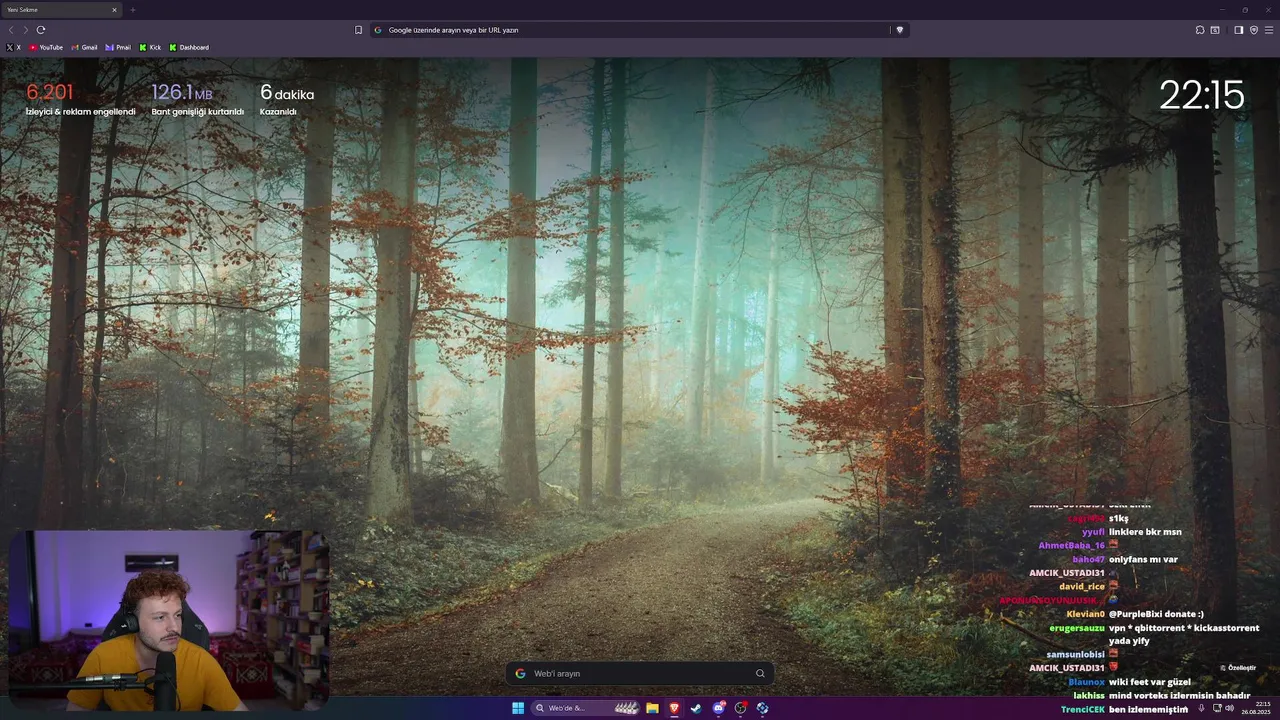Open File Explorer from the taskbar
The width and height of the screenshot is (1280, 720).
[652, 708]
